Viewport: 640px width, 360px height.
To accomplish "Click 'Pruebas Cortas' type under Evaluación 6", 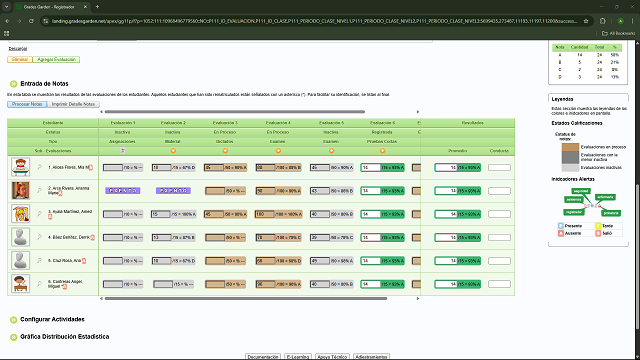I will tap(382, 141).
